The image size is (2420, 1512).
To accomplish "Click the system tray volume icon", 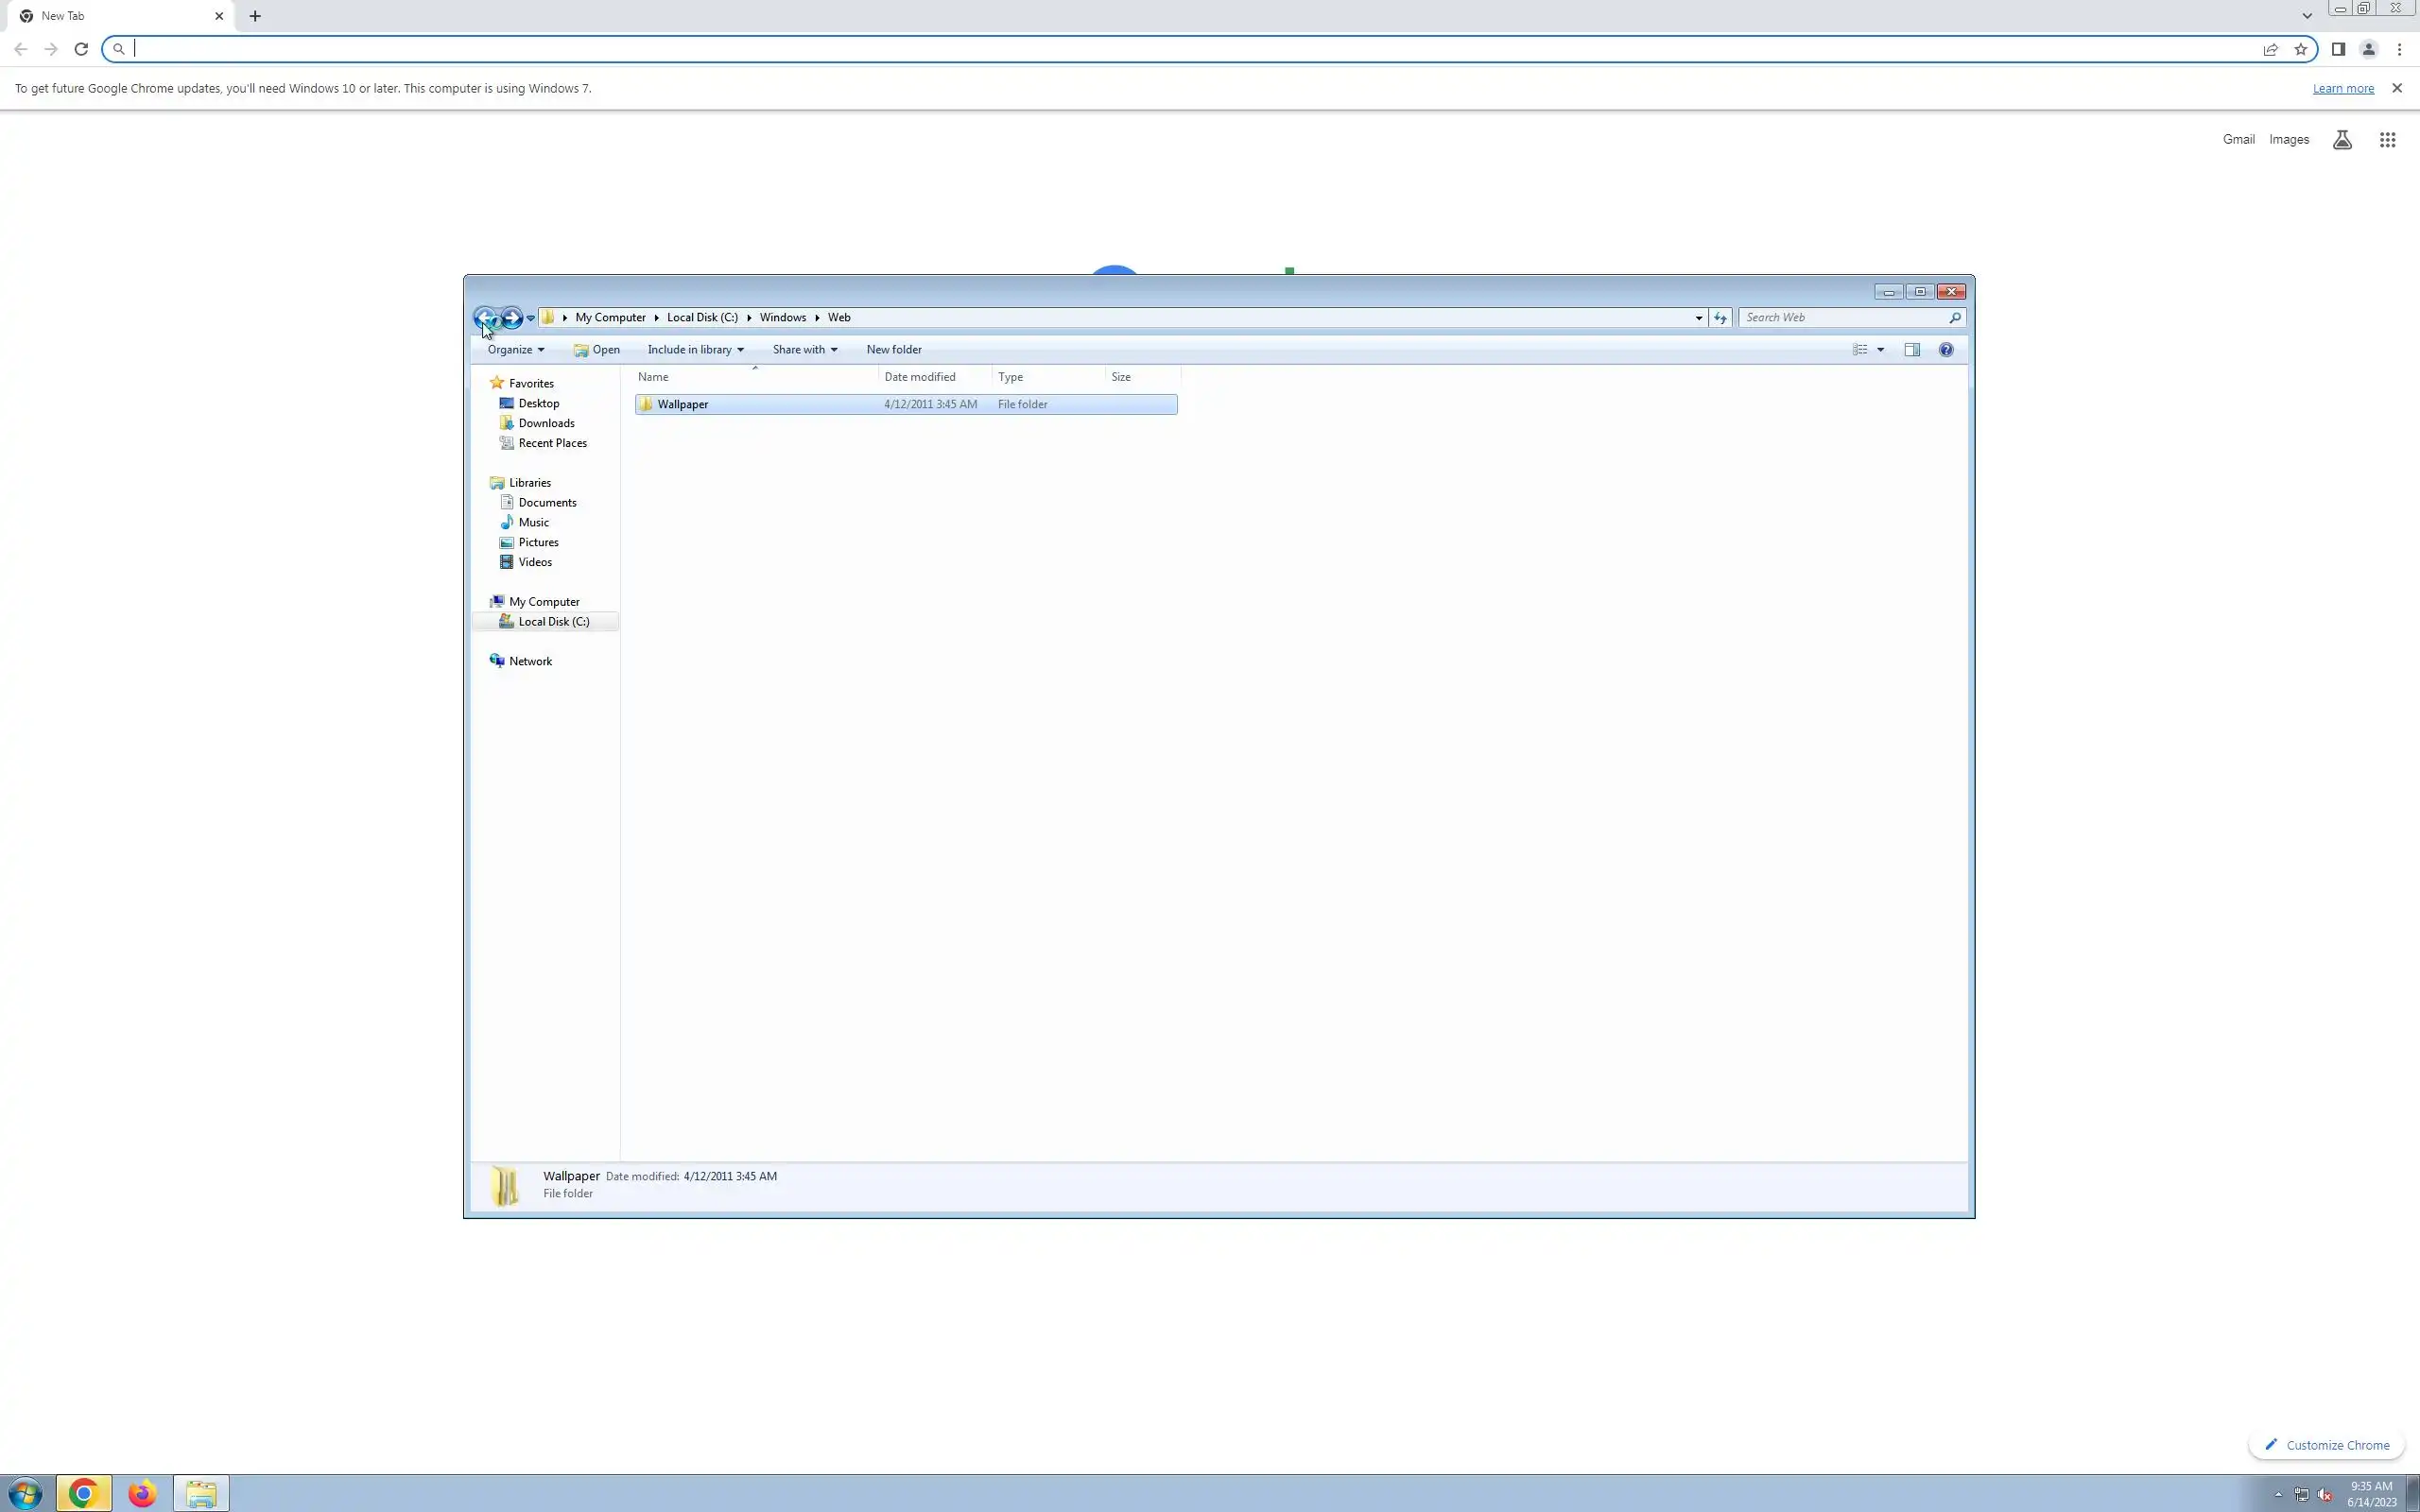I will click(2324, 1494).
